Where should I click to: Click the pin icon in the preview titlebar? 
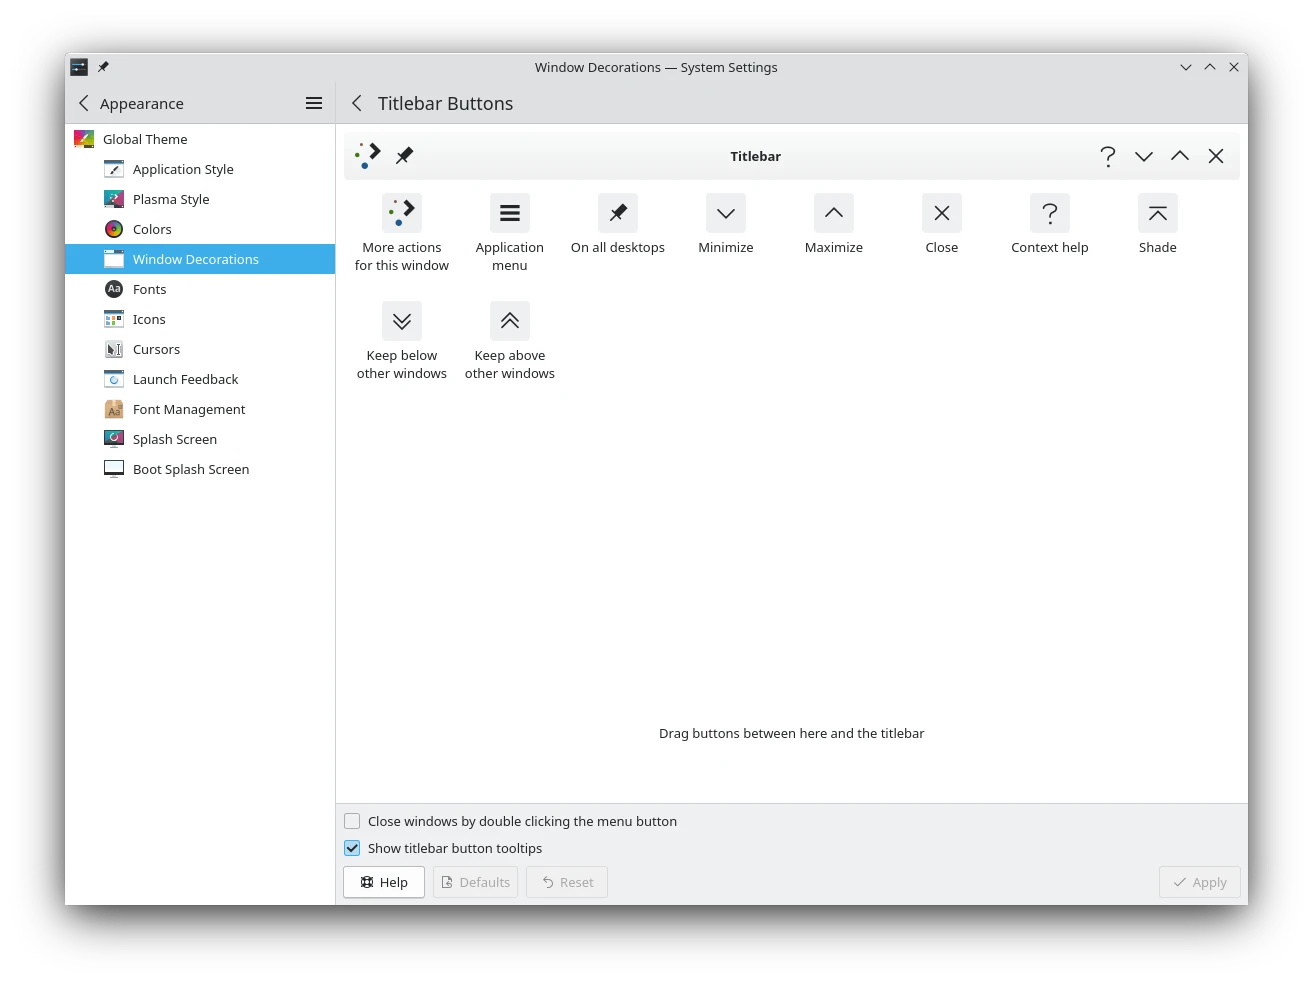[404, 156]
